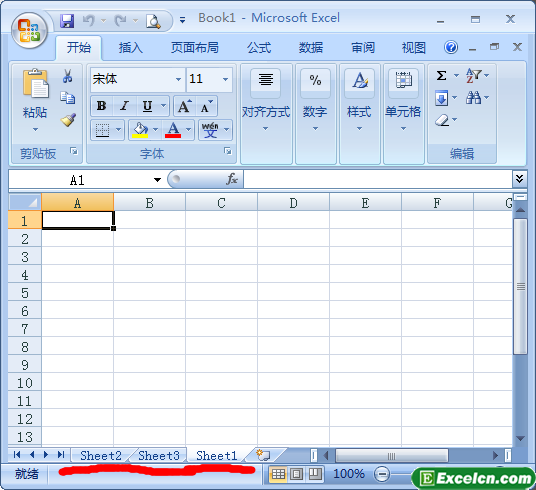The width and height of the screenshot is (536, 490).
Task: Click the Office Button logo
Action: [x=30, y=31]
